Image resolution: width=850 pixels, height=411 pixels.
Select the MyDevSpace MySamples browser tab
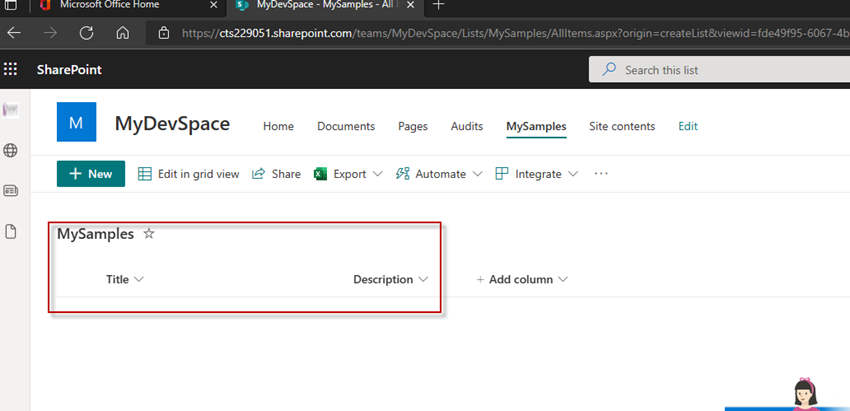(325, 5)
